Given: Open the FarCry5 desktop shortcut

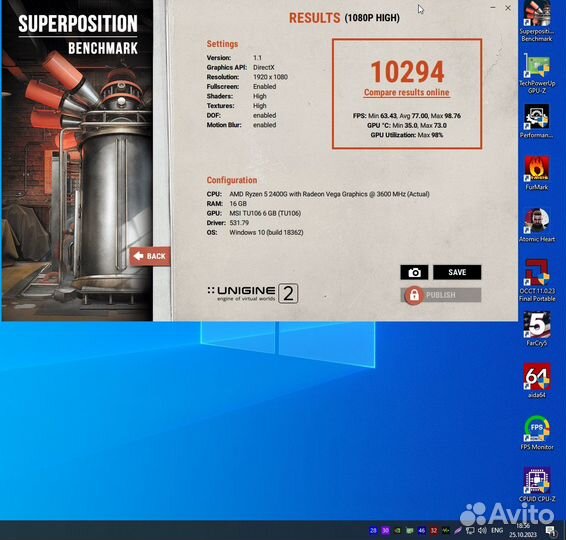Looking at the screenshot, I should pos(536,329).
